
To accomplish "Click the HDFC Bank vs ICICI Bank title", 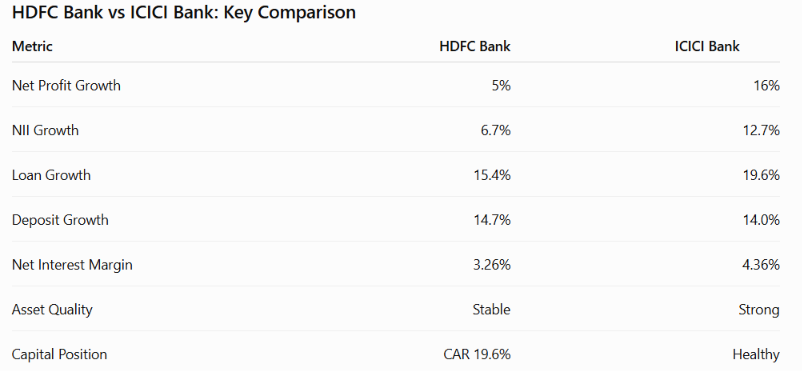I will 184,12.
